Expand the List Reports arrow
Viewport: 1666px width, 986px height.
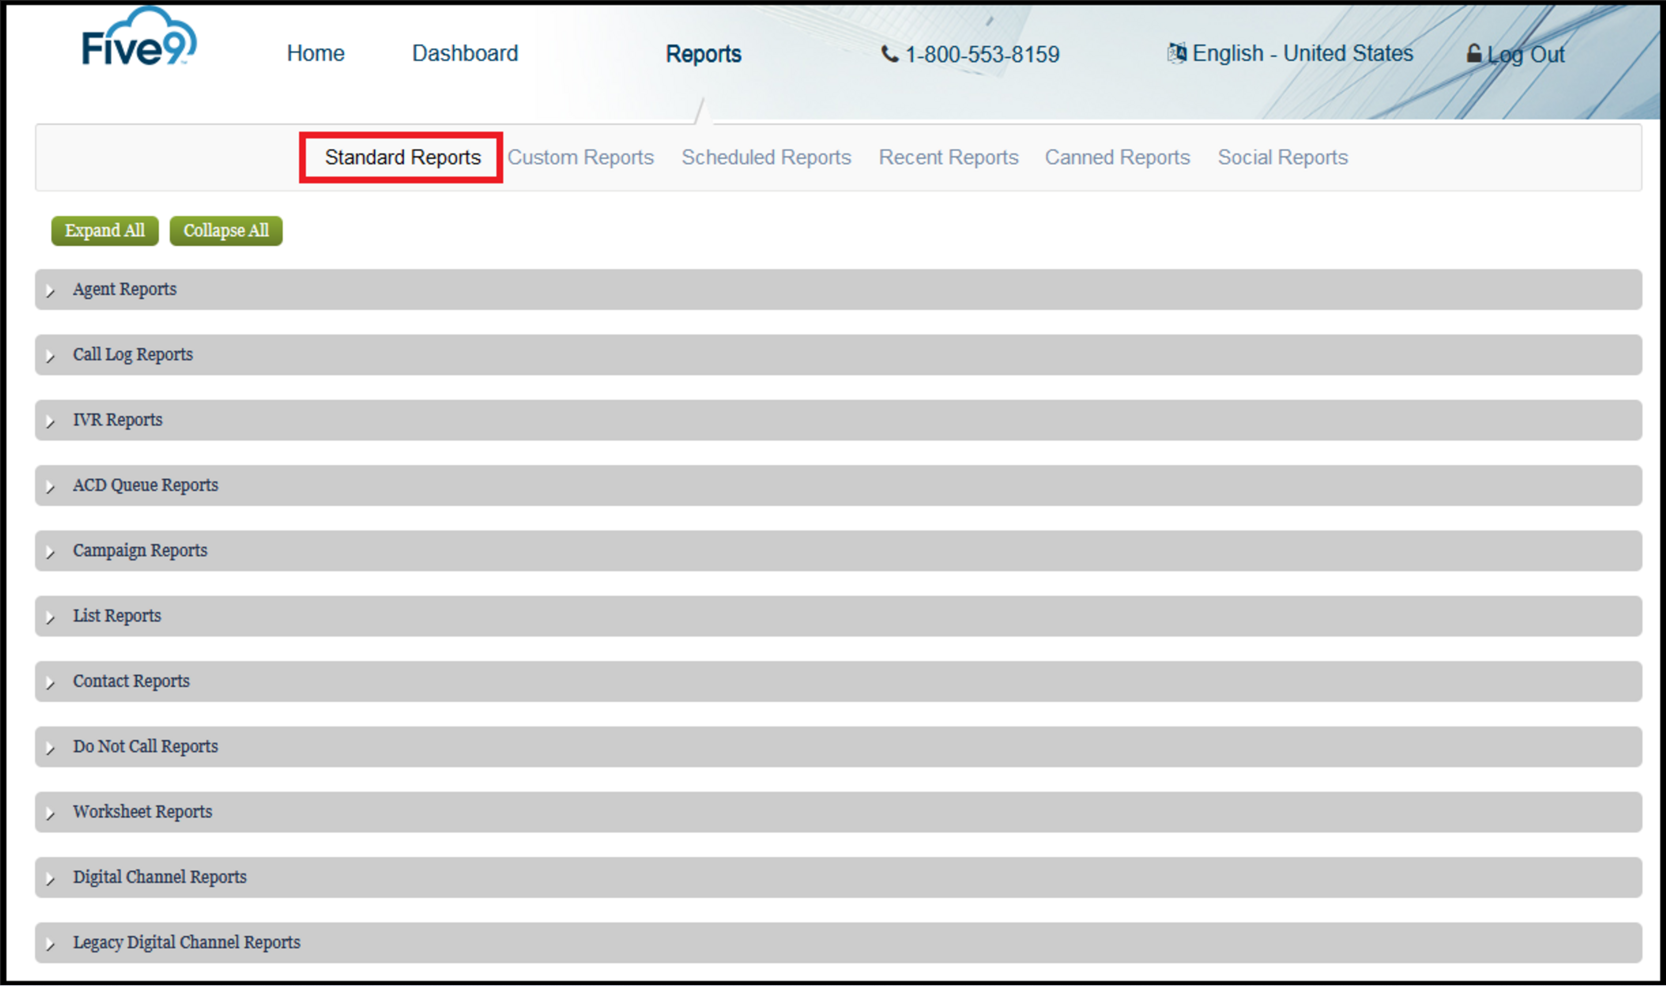tap(50, 617)
